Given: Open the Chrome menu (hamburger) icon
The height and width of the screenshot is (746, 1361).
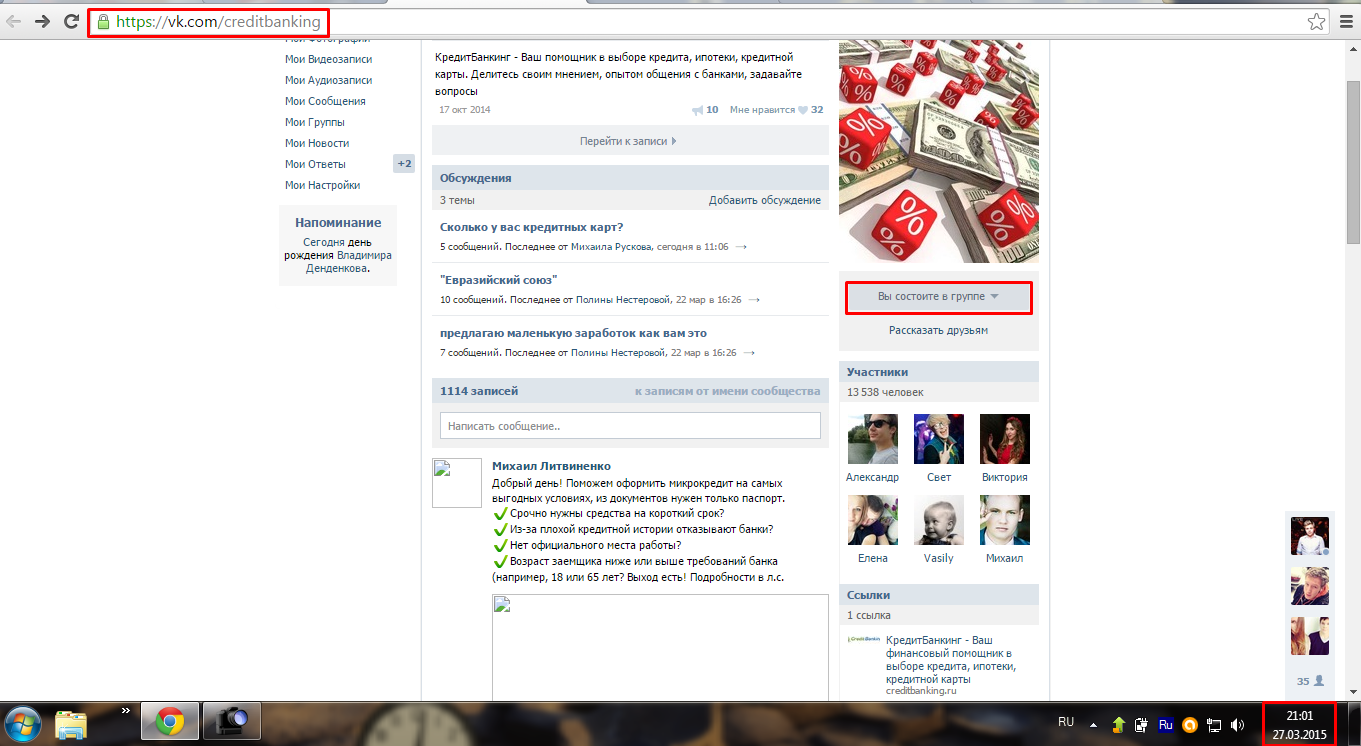Looking at the screenshot, I should tap(1345, 21).
